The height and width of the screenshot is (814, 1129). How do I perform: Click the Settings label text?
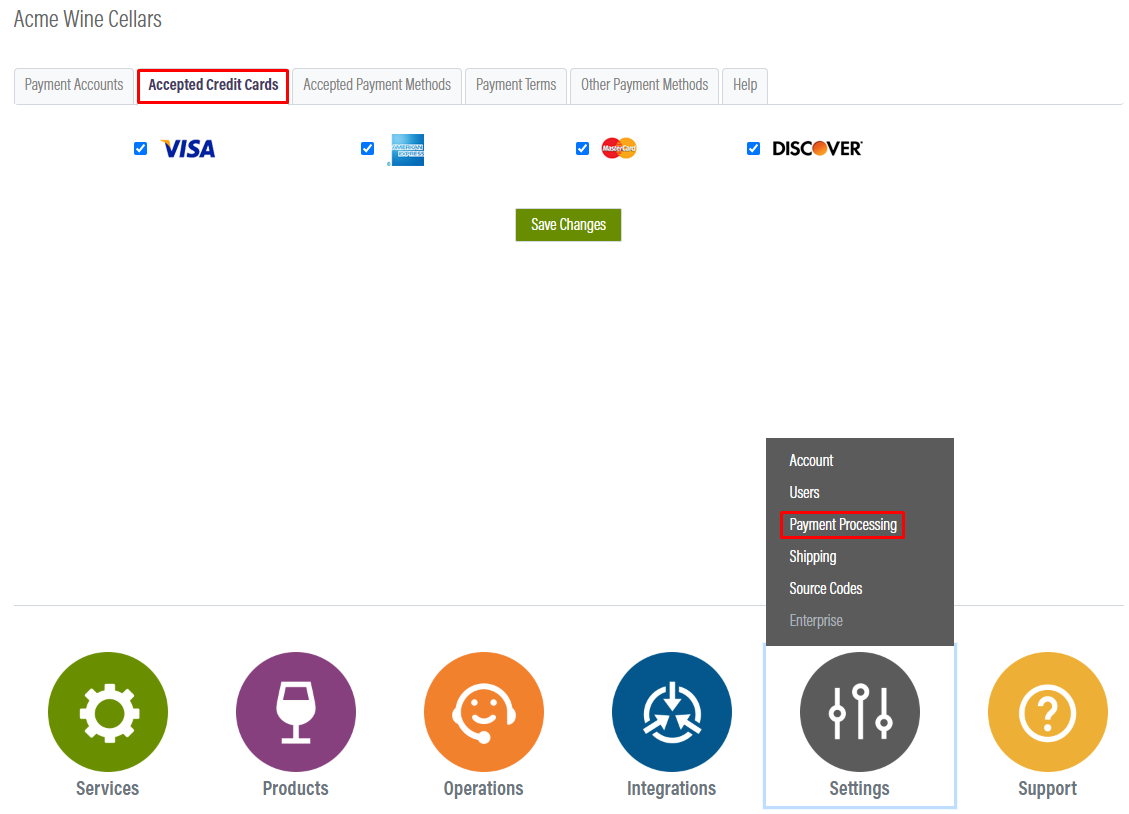pos(860,789)
